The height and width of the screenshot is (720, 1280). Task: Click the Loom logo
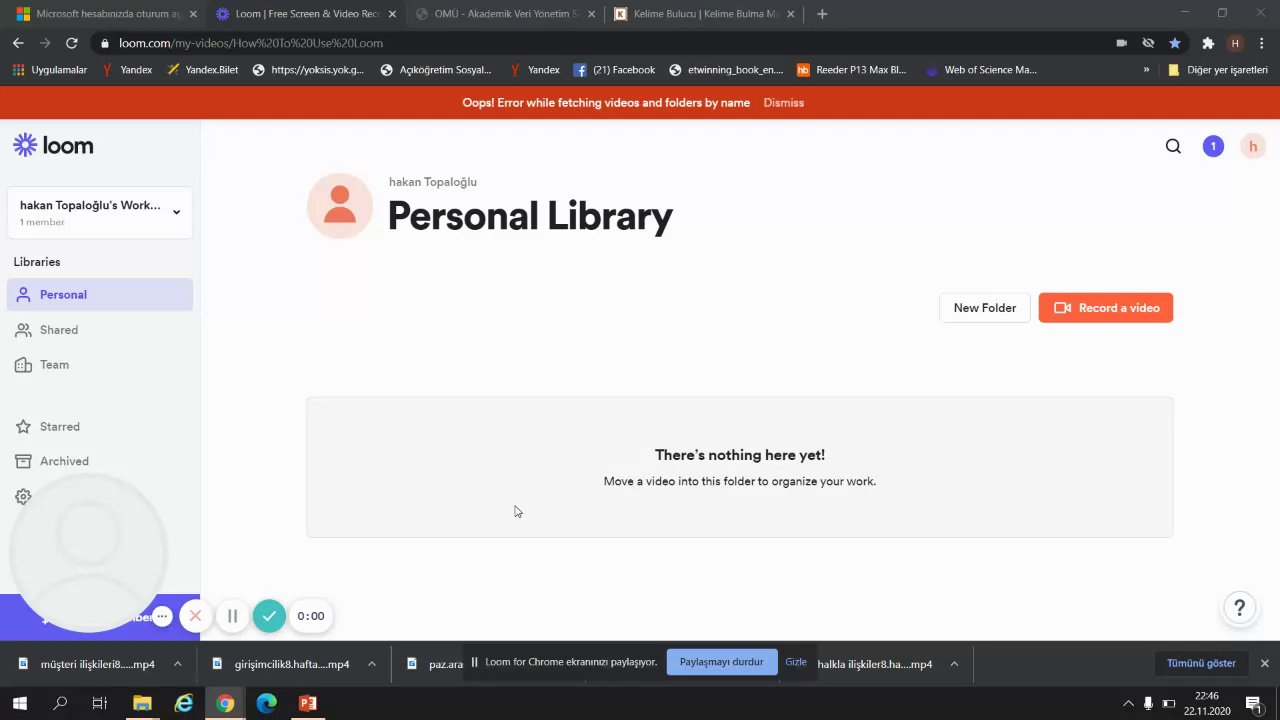(x=53, y=145)
